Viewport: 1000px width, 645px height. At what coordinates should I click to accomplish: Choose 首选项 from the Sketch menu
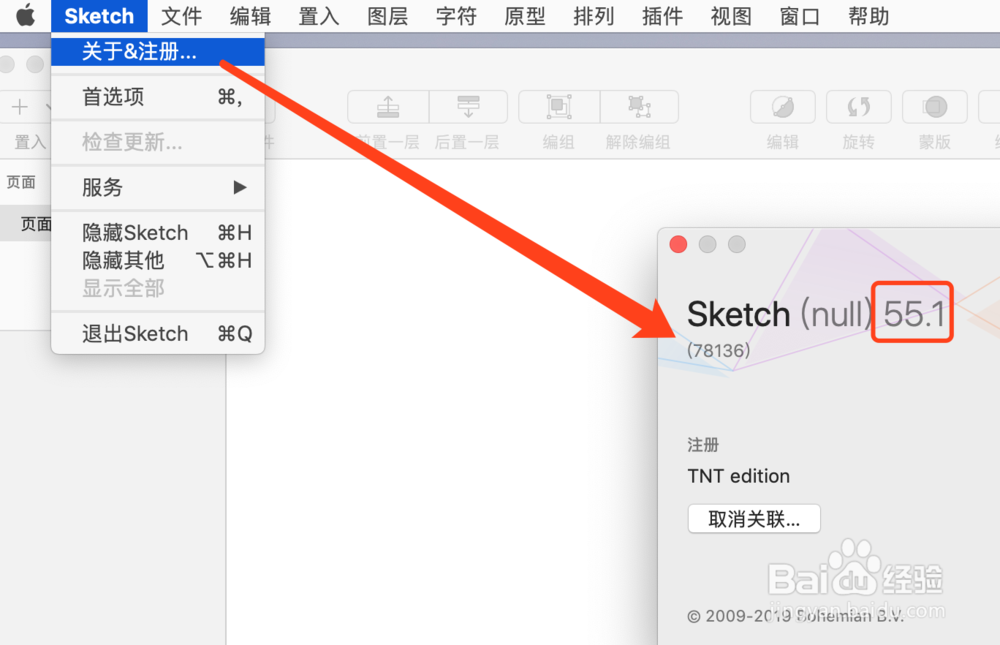(158, 97)
